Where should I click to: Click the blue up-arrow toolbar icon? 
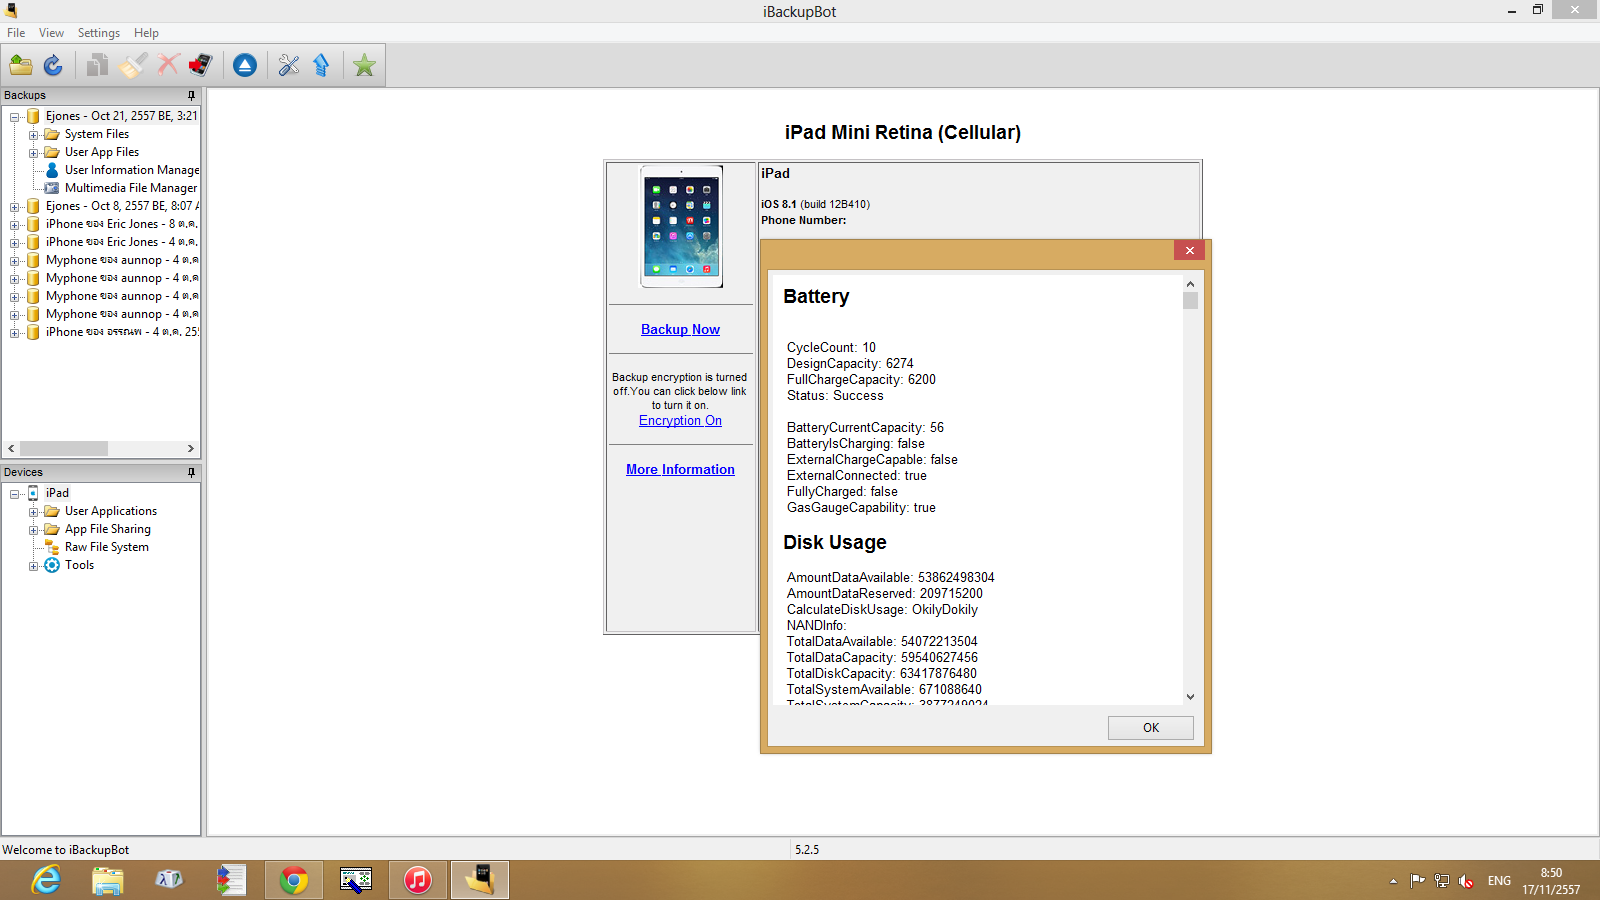pos(321,66)
